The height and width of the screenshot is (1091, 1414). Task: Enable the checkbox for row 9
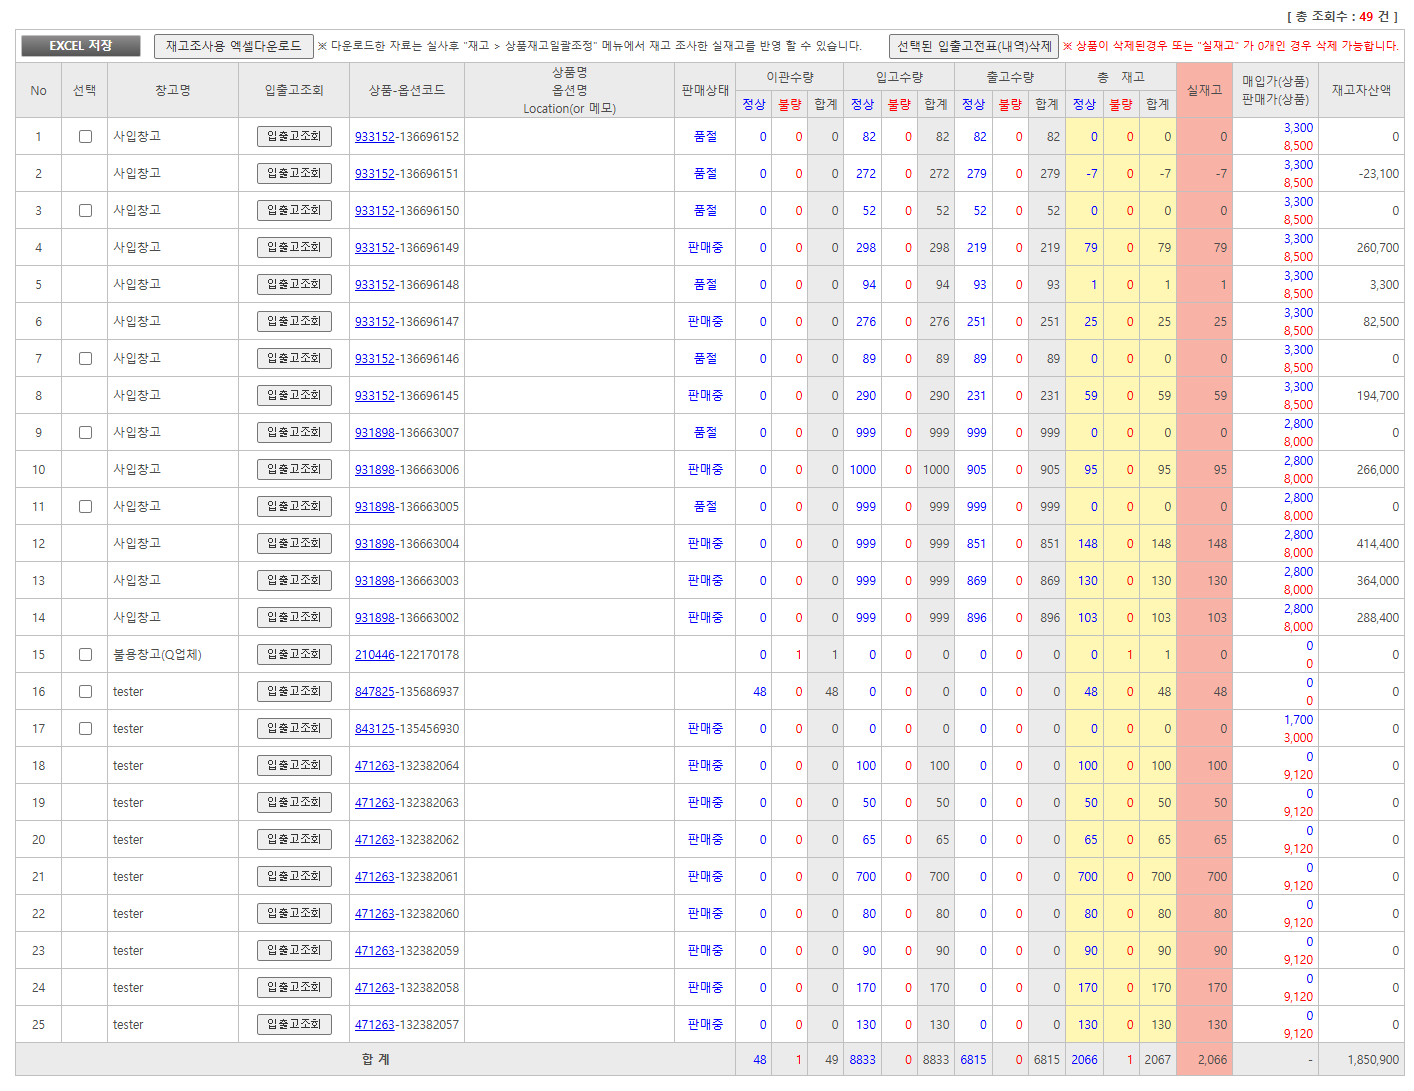85,433
